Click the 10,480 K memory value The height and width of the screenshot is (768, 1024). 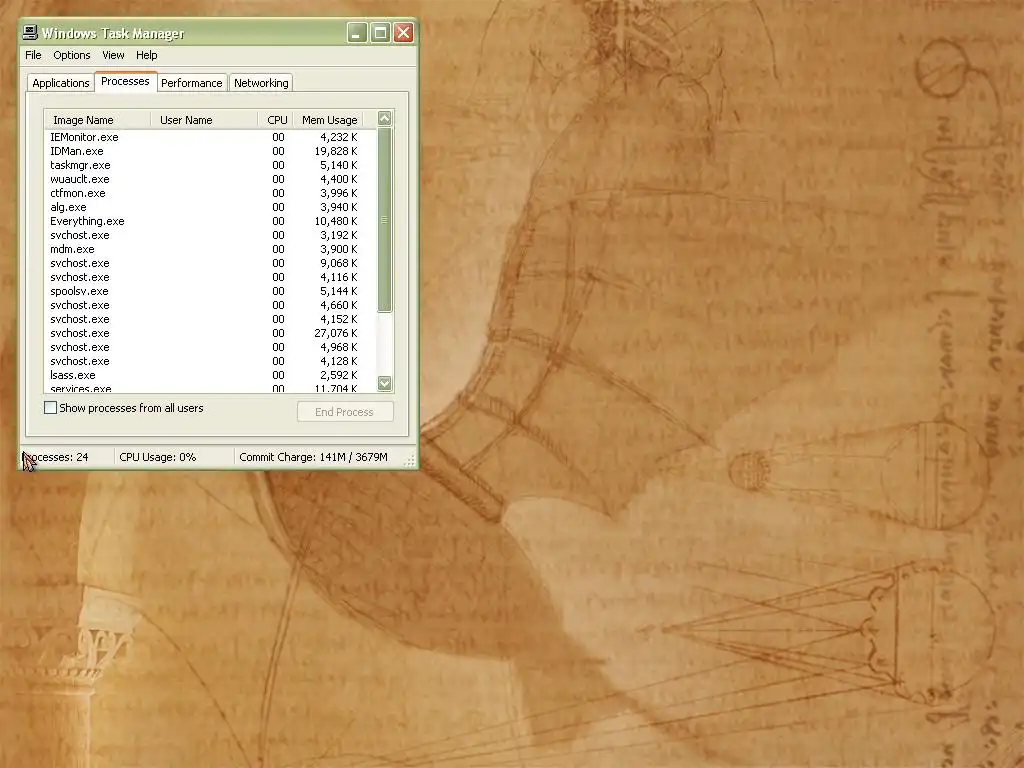coord(336,221)
